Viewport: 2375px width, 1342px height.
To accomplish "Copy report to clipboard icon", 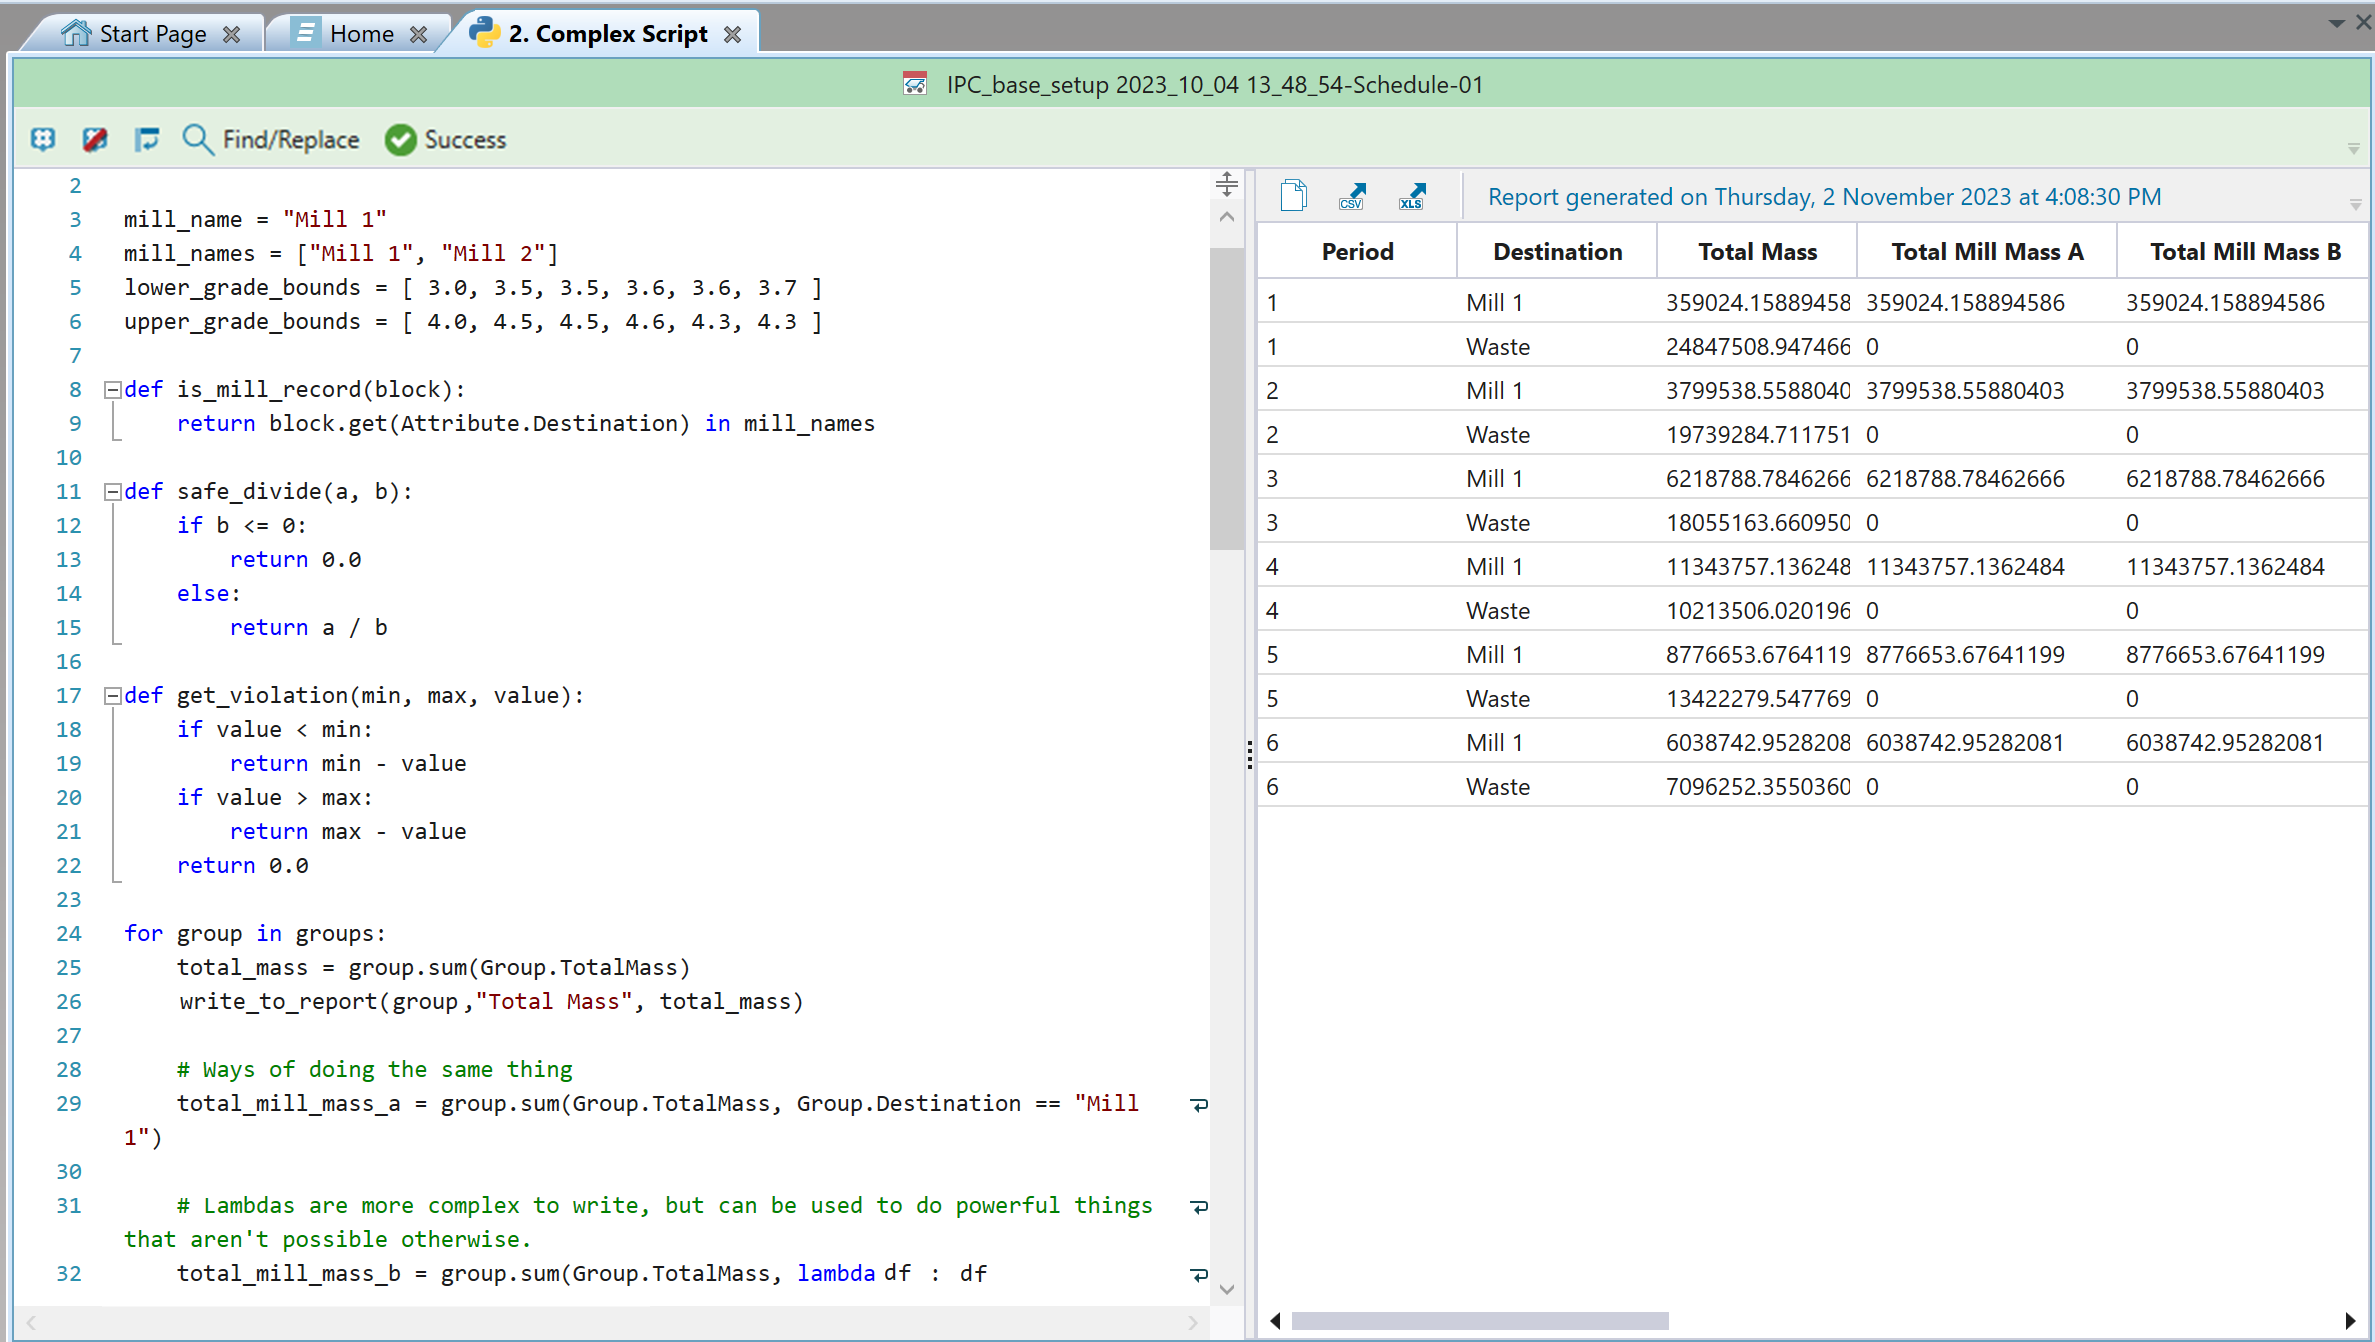I will [x=1293, y=196].
